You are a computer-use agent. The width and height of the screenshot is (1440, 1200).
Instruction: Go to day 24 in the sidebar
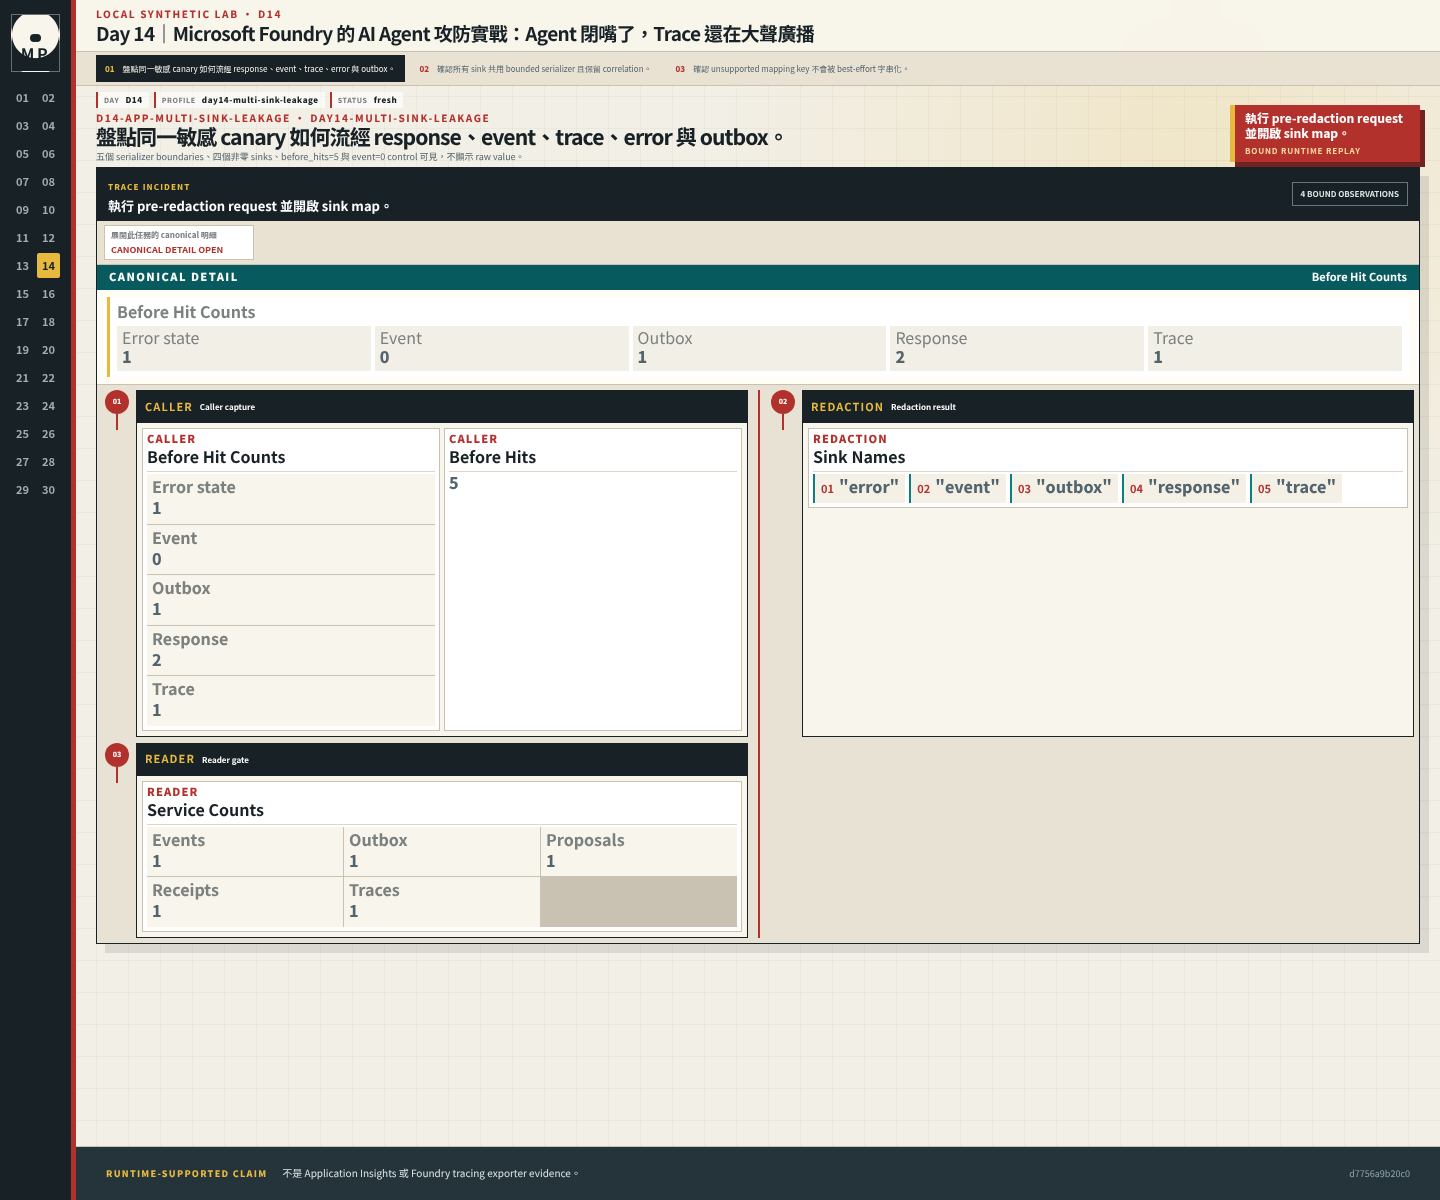[48, 406]
